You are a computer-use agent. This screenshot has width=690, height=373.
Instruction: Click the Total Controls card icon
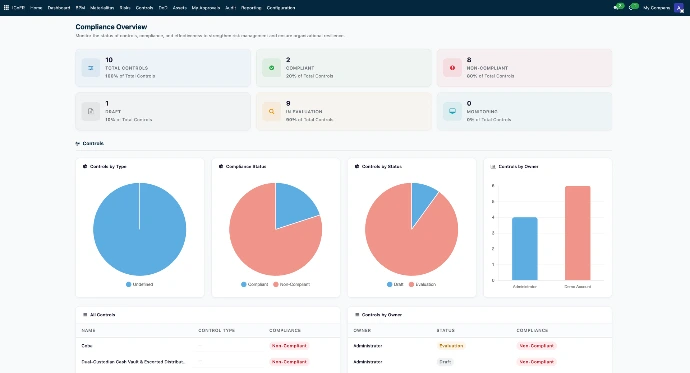click(91, 68)
